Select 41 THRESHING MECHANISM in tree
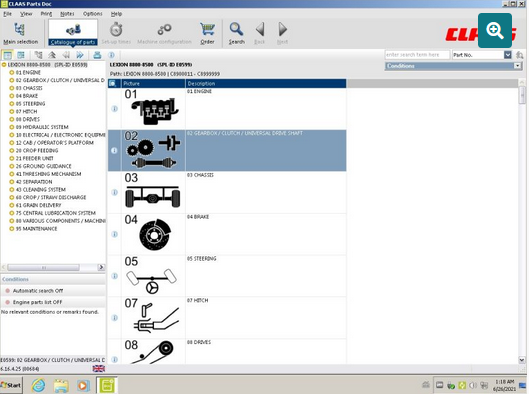529x394 pixels. point(48,174)
